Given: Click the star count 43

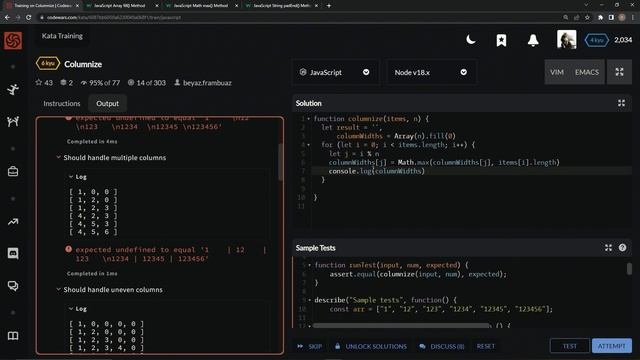Looking at the screenshot, I should coord(44,83).
